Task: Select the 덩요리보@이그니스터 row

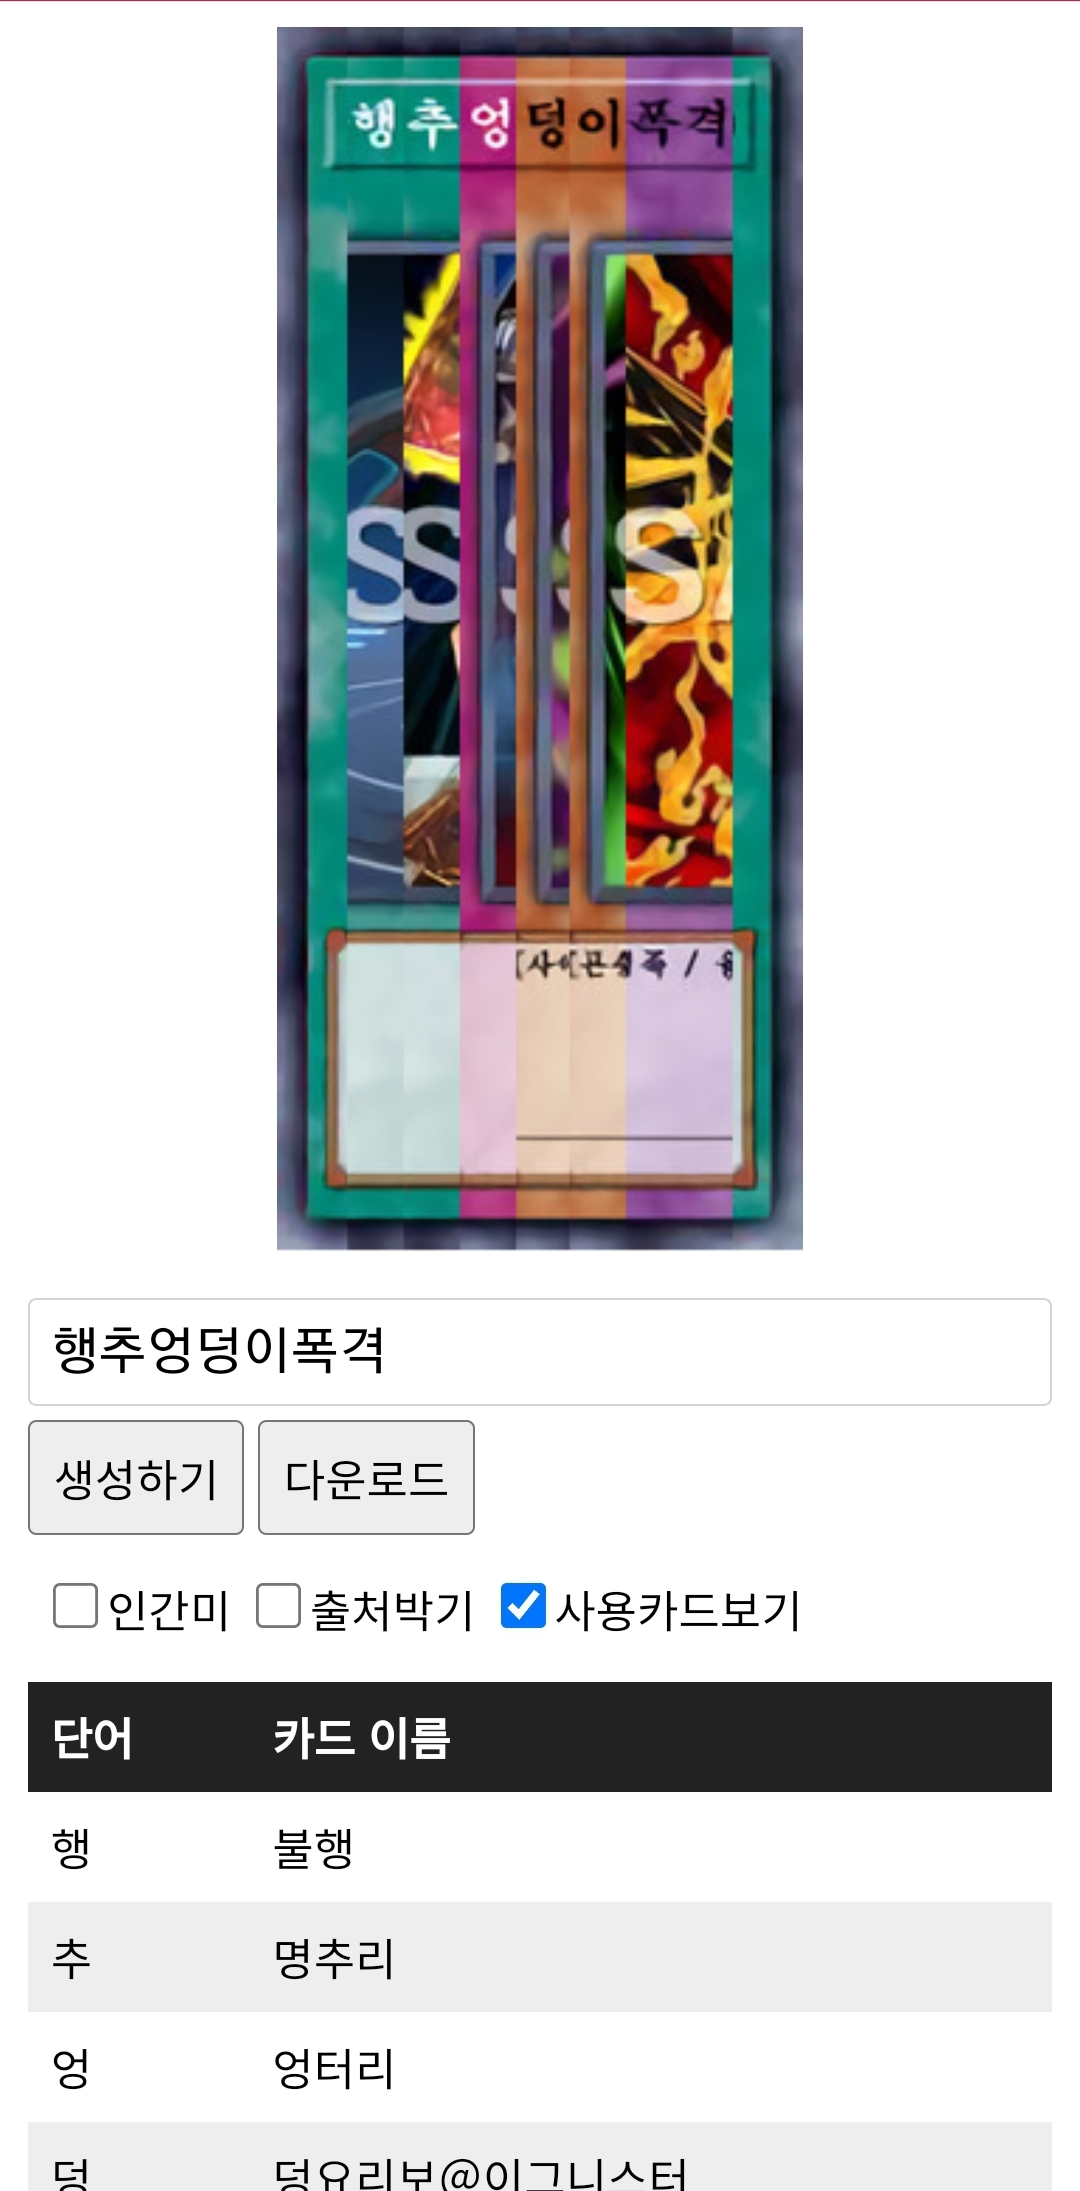Action: [x=540, y=2157]
